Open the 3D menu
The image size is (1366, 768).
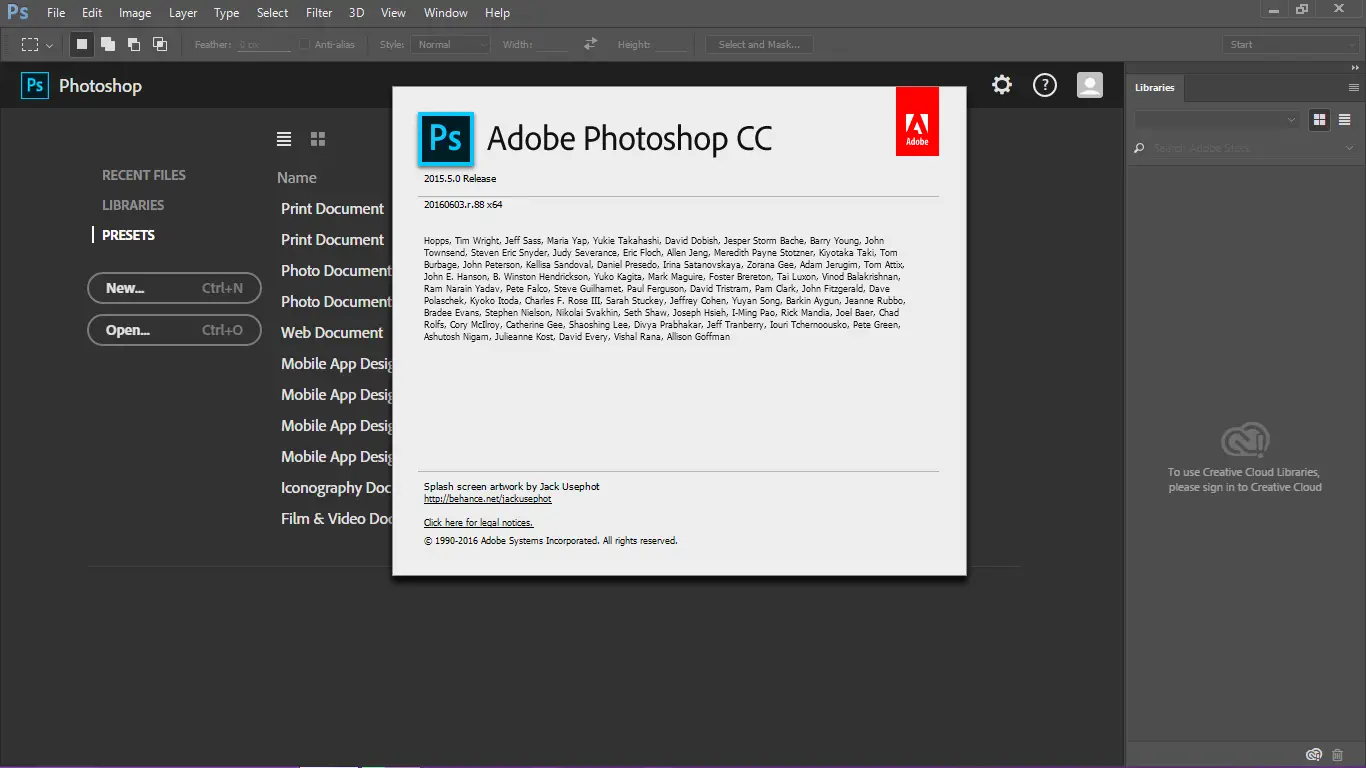click(356, 13)
